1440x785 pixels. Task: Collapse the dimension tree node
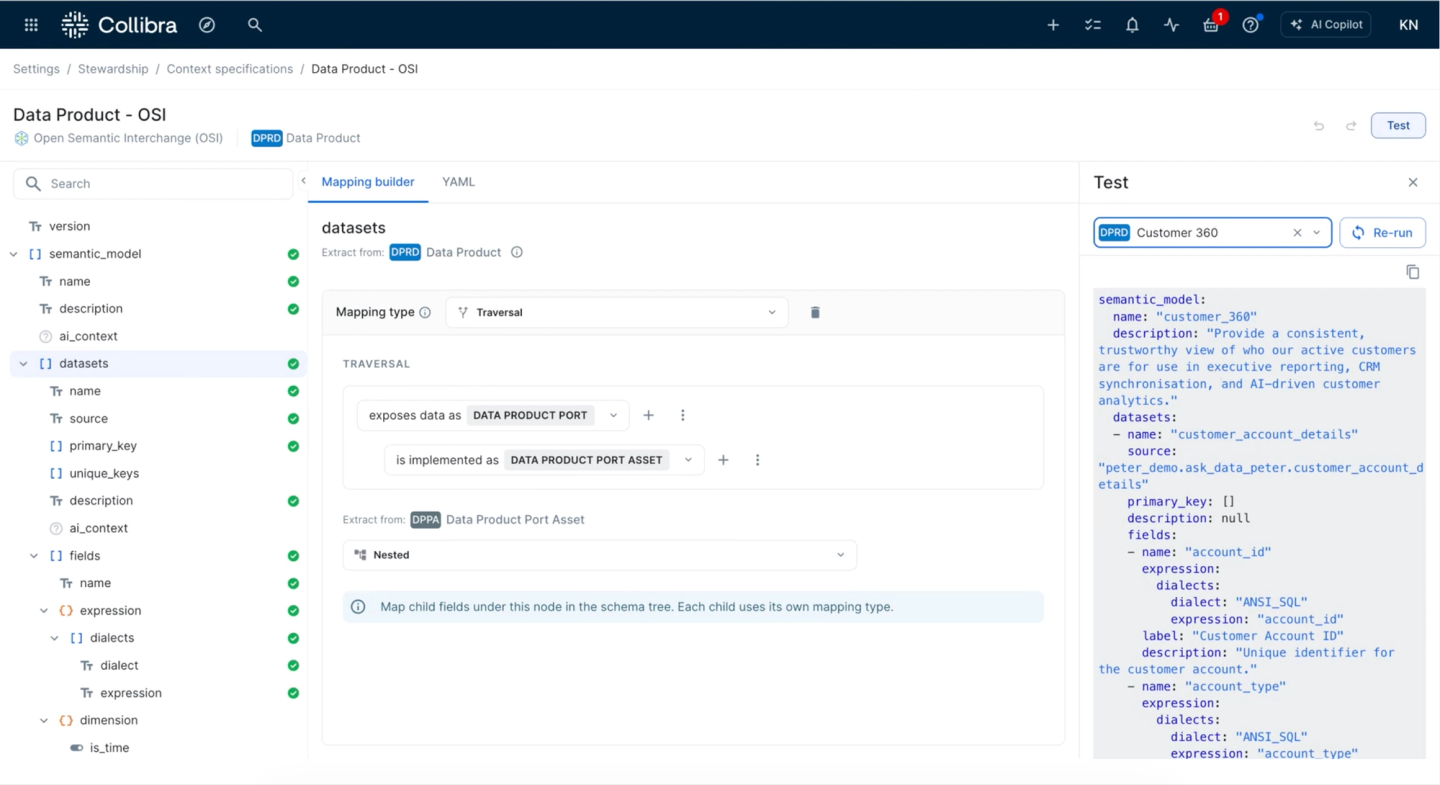coord(44,720)
